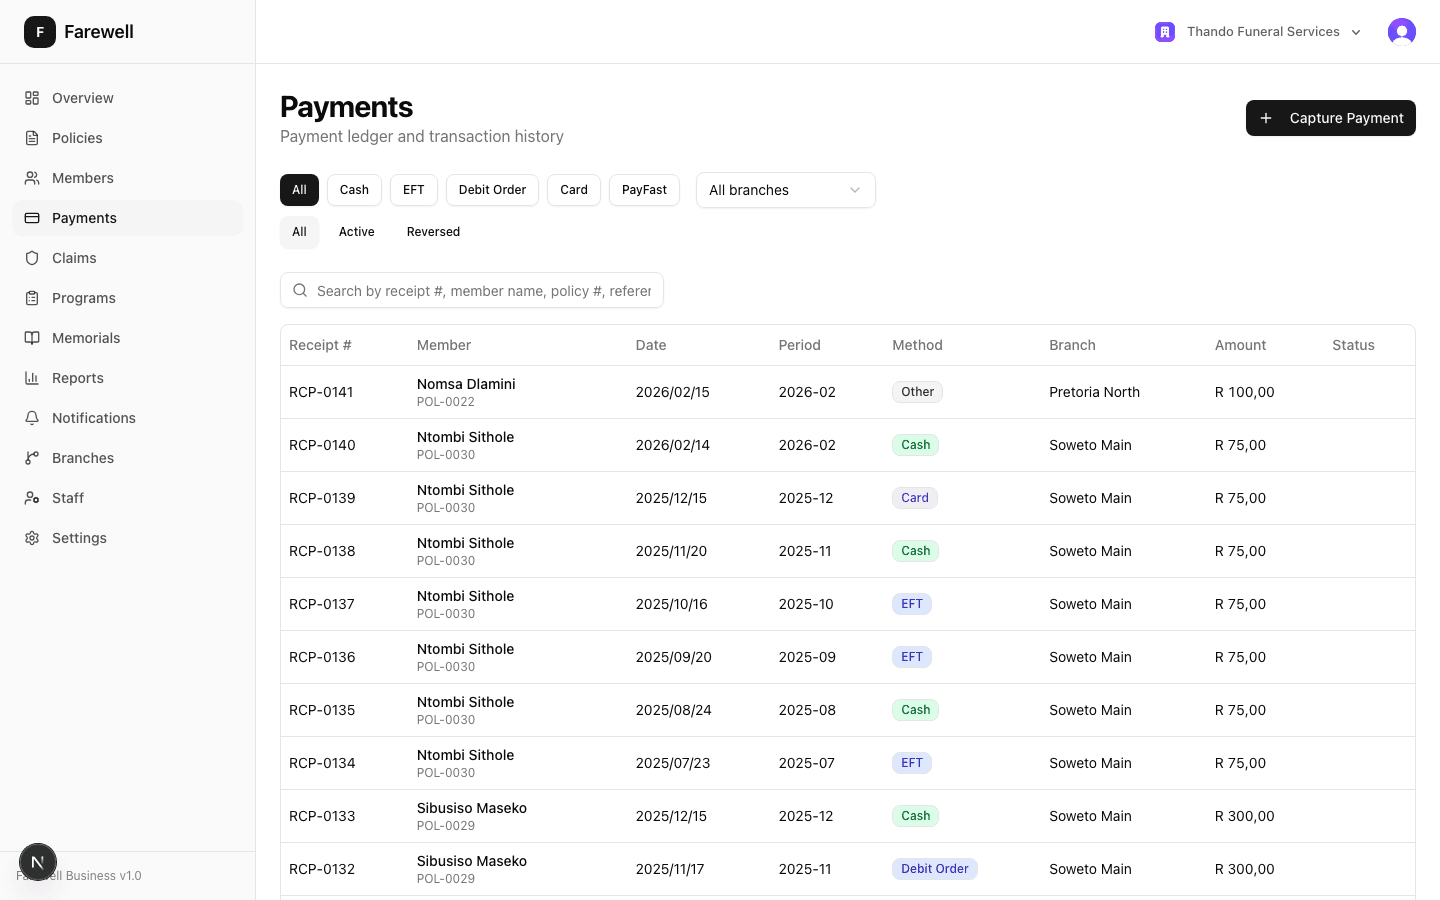Enable the EFT payment filter
Image resolution: width=1440 pixels, height=900 pixels.
click(413, 190)
